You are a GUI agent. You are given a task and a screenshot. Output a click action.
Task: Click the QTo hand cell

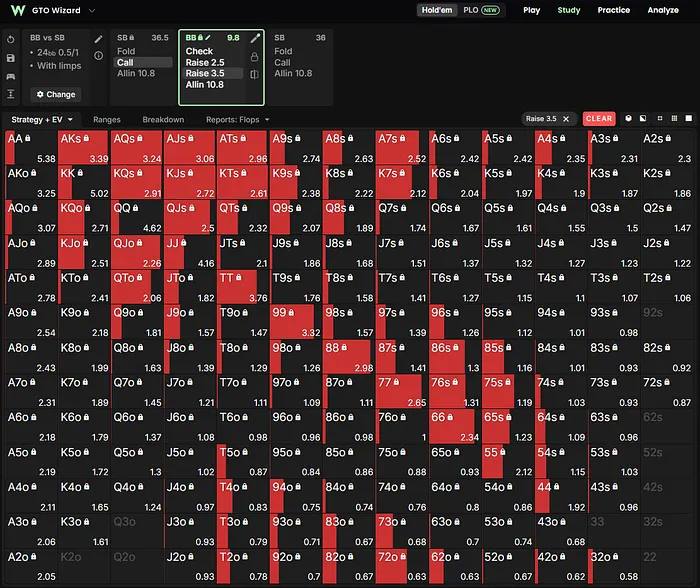137,287
